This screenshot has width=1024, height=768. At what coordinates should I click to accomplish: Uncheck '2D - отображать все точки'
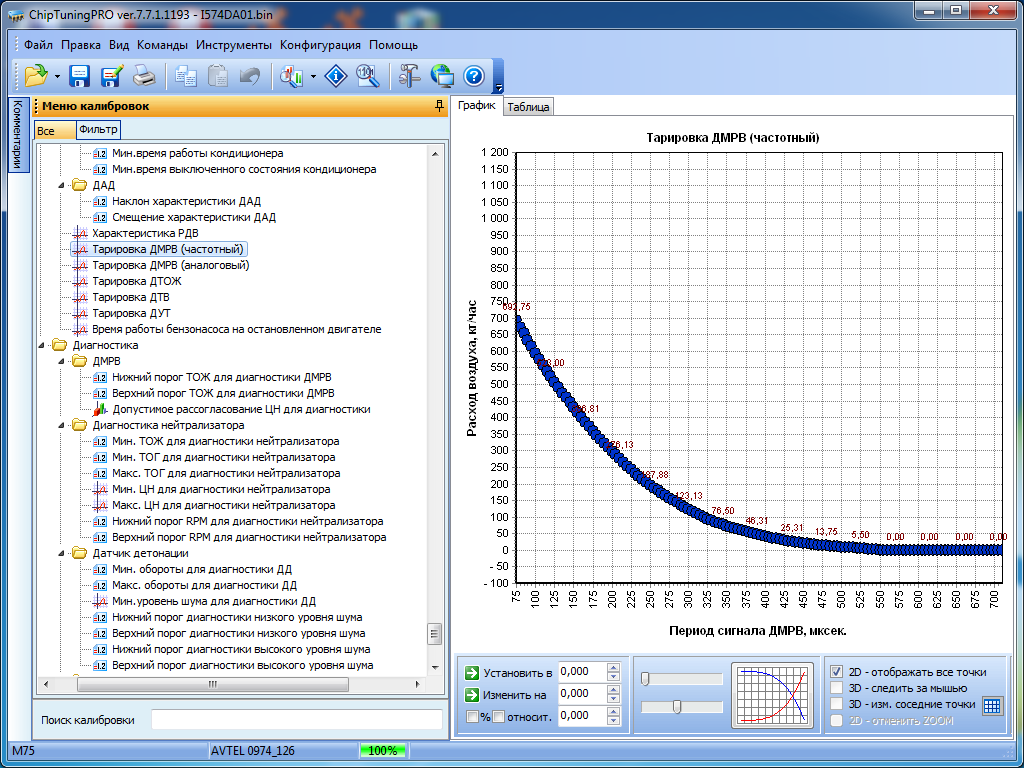pos(837,672)
